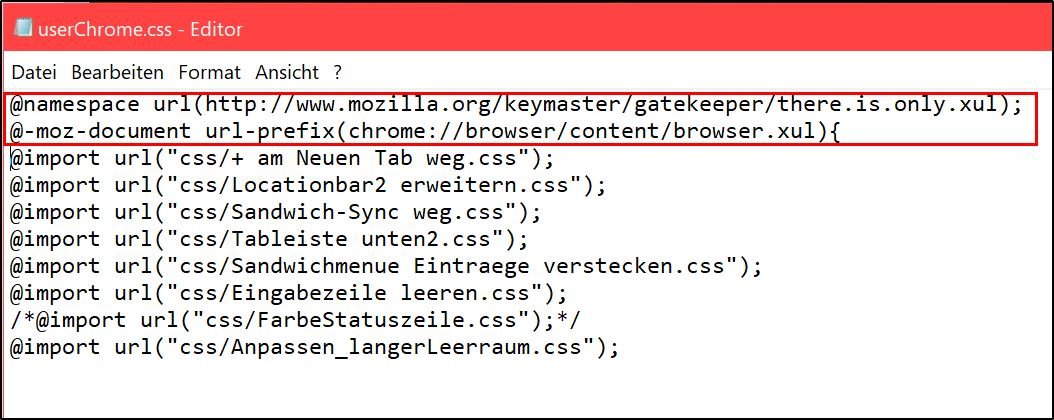The width and height of the screenshot is (1054, 420).
Task: Open the Bearbeiten menu
Action: point(117,73)
